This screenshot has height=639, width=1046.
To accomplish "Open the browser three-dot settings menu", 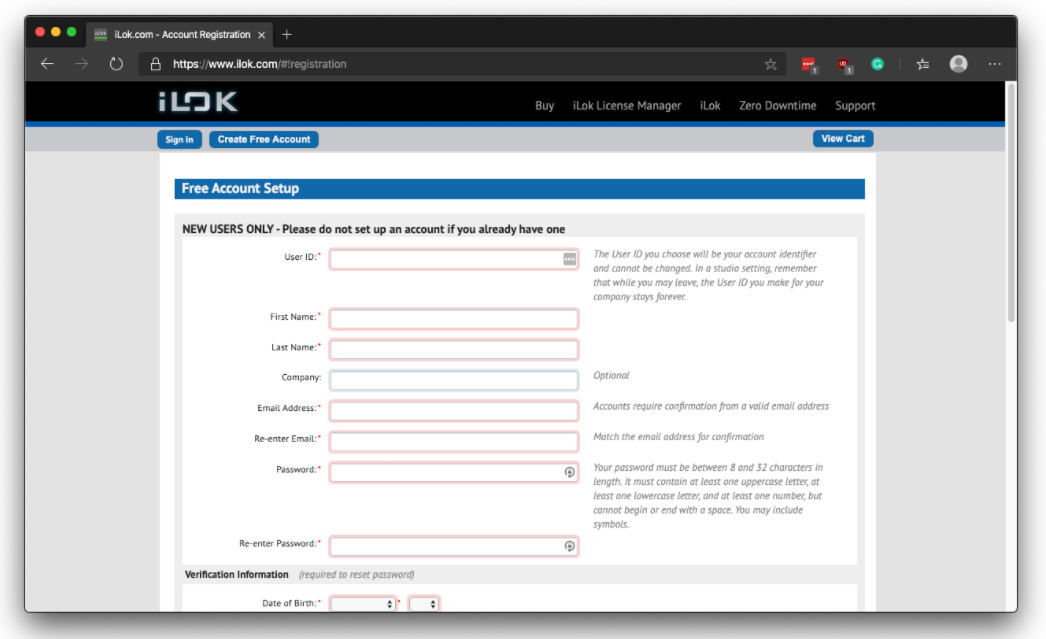I will pyautogui.click(x=994, y=64).
